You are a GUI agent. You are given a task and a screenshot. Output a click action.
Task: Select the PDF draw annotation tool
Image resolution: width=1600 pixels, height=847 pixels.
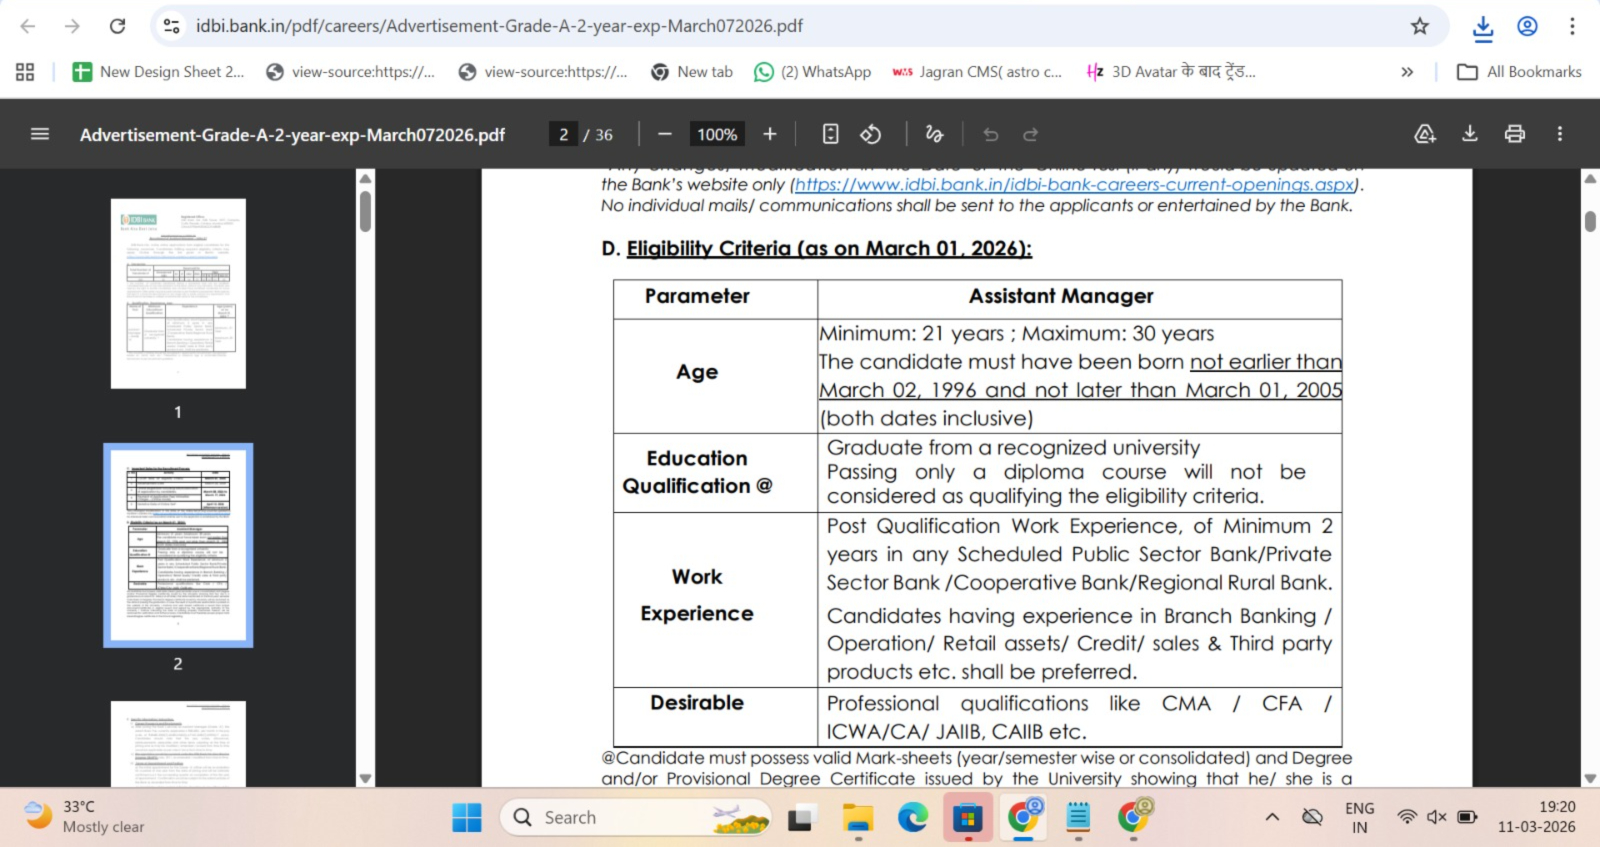[x=934, y=134]
